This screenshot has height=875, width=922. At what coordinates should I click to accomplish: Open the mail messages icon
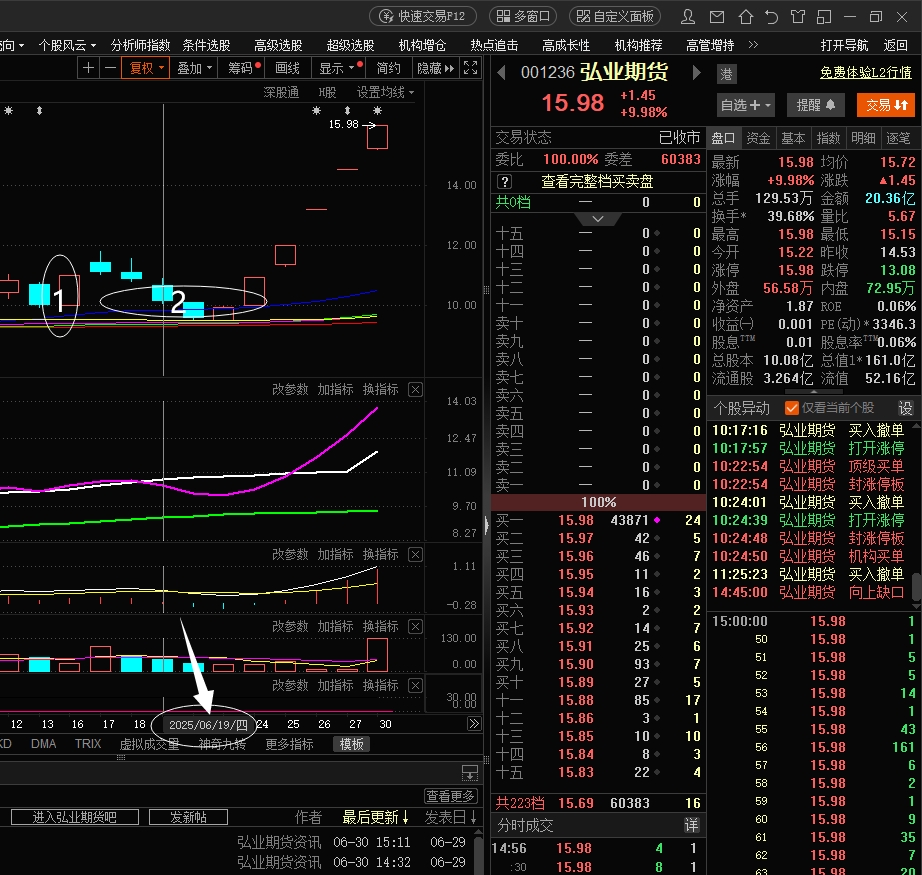click(x=717, y=16)
